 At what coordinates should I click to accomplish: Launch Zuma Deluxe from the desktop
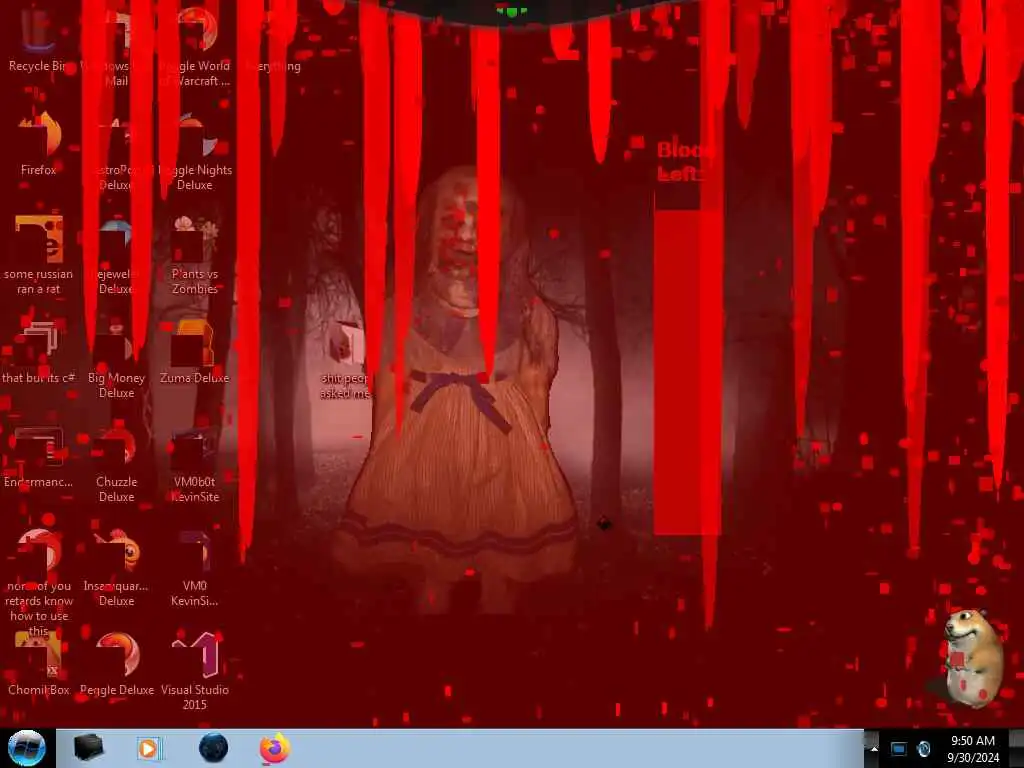coord(195,353)
